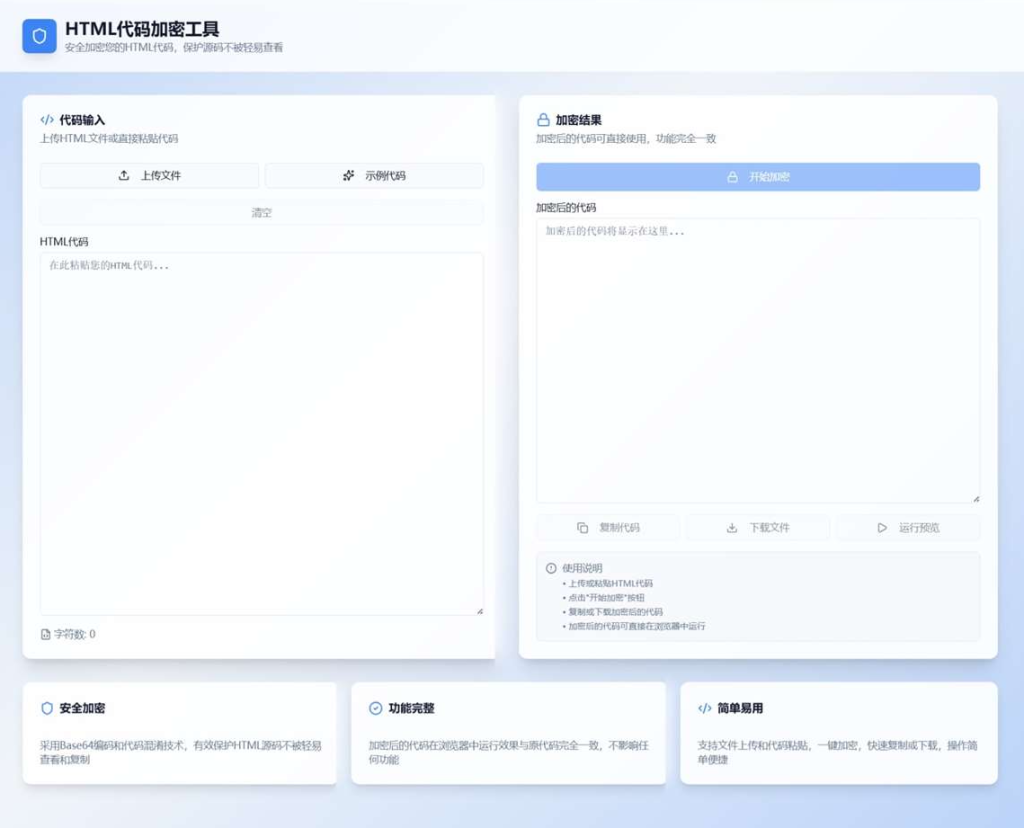Click resize handle of HTML代码 textarea

click(x=480, y=611)
